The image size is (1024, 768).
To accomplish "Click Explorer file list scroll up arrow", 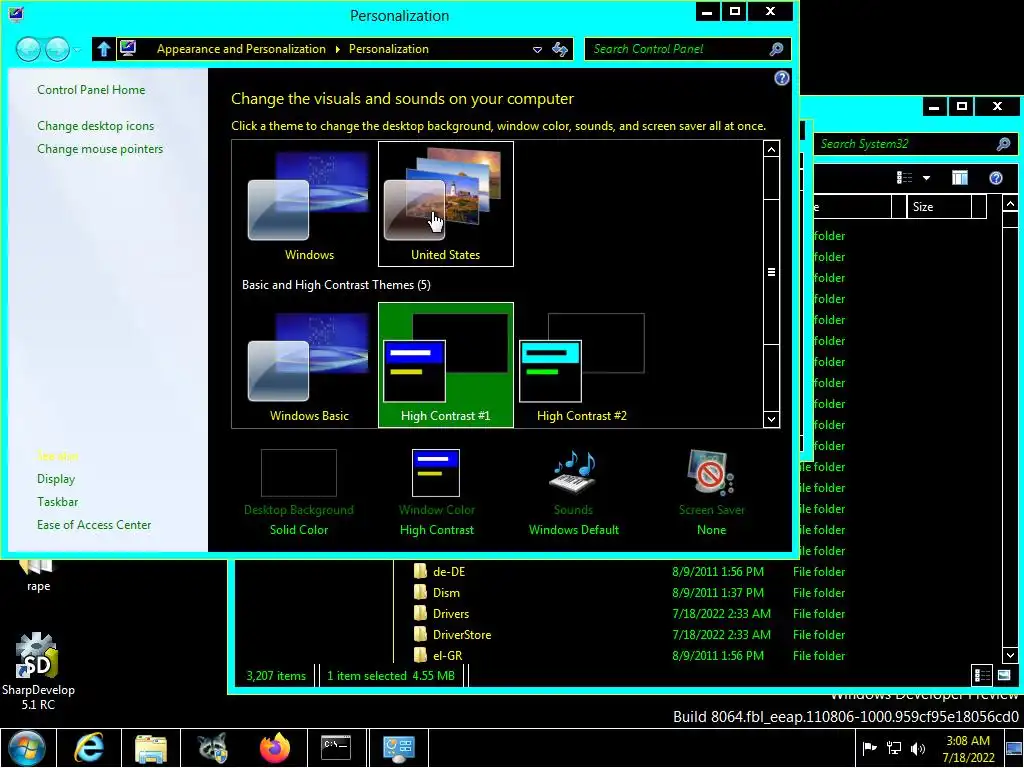I will (1010, 204).
